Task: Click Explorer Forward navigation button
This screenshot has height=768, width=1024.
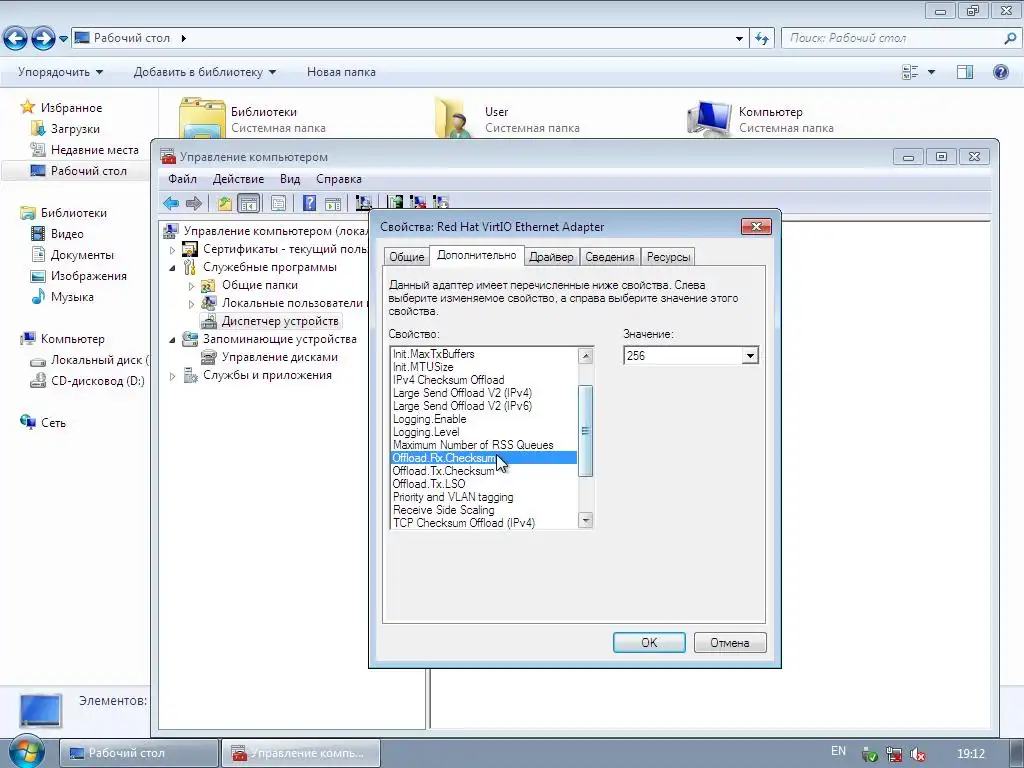Action: tap(43, 39)
